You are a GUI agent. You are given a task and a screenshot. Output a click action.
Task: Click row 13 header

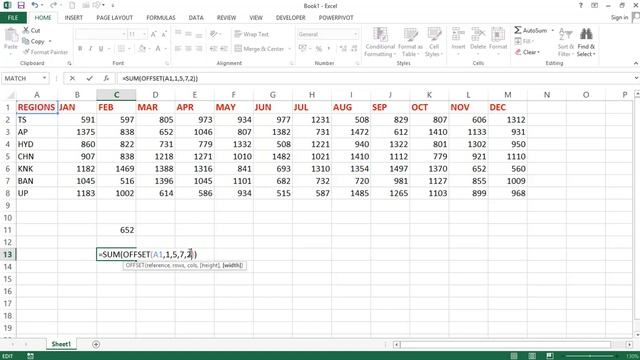[x=8, y=254]
